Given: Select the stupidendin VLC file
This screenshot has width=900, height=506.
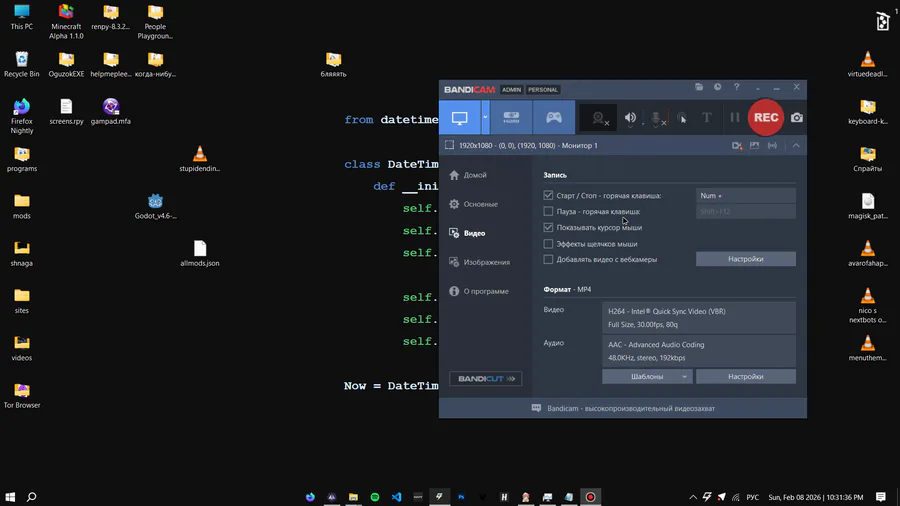Looking at the screenshot, I should (x=200, y=159).
